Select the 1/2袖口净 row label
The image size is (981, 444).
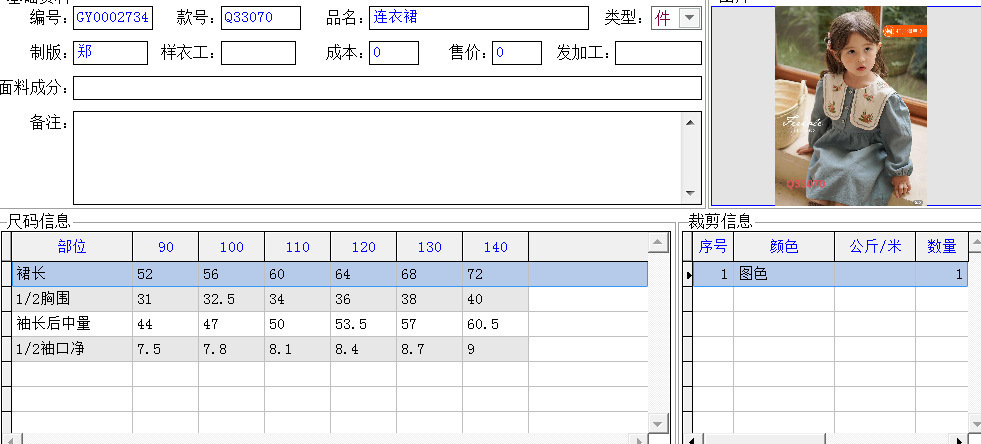pyautogui.click(x=72, y=349)
